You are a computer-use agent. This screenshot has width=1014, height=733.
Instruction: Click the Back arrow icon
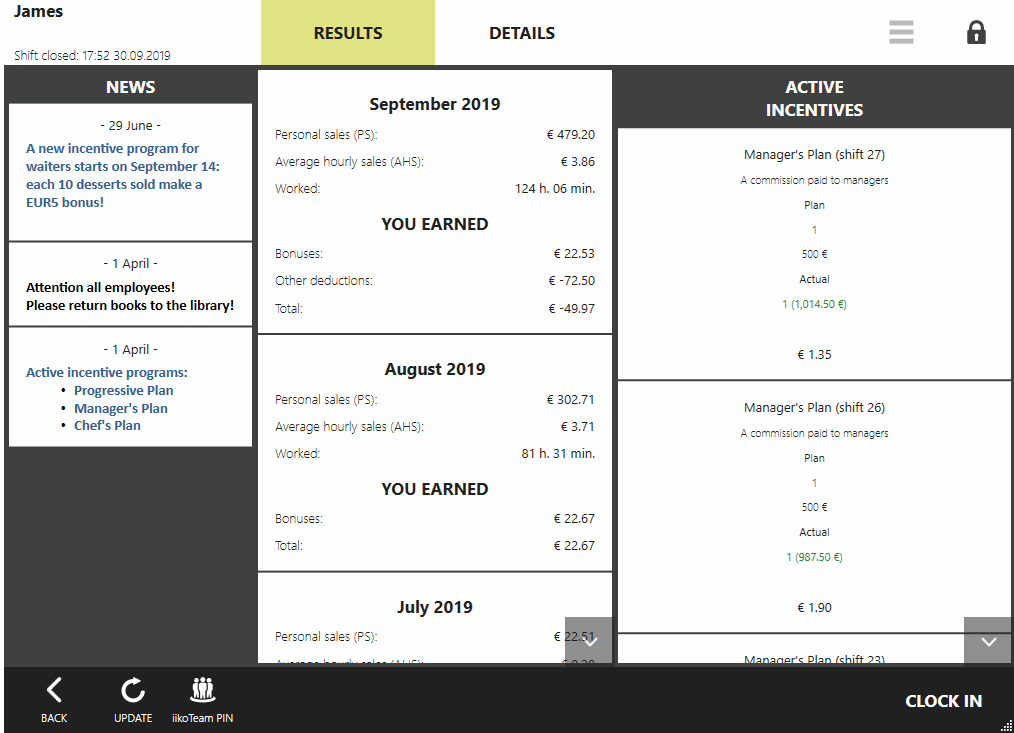tap(54, 690)
